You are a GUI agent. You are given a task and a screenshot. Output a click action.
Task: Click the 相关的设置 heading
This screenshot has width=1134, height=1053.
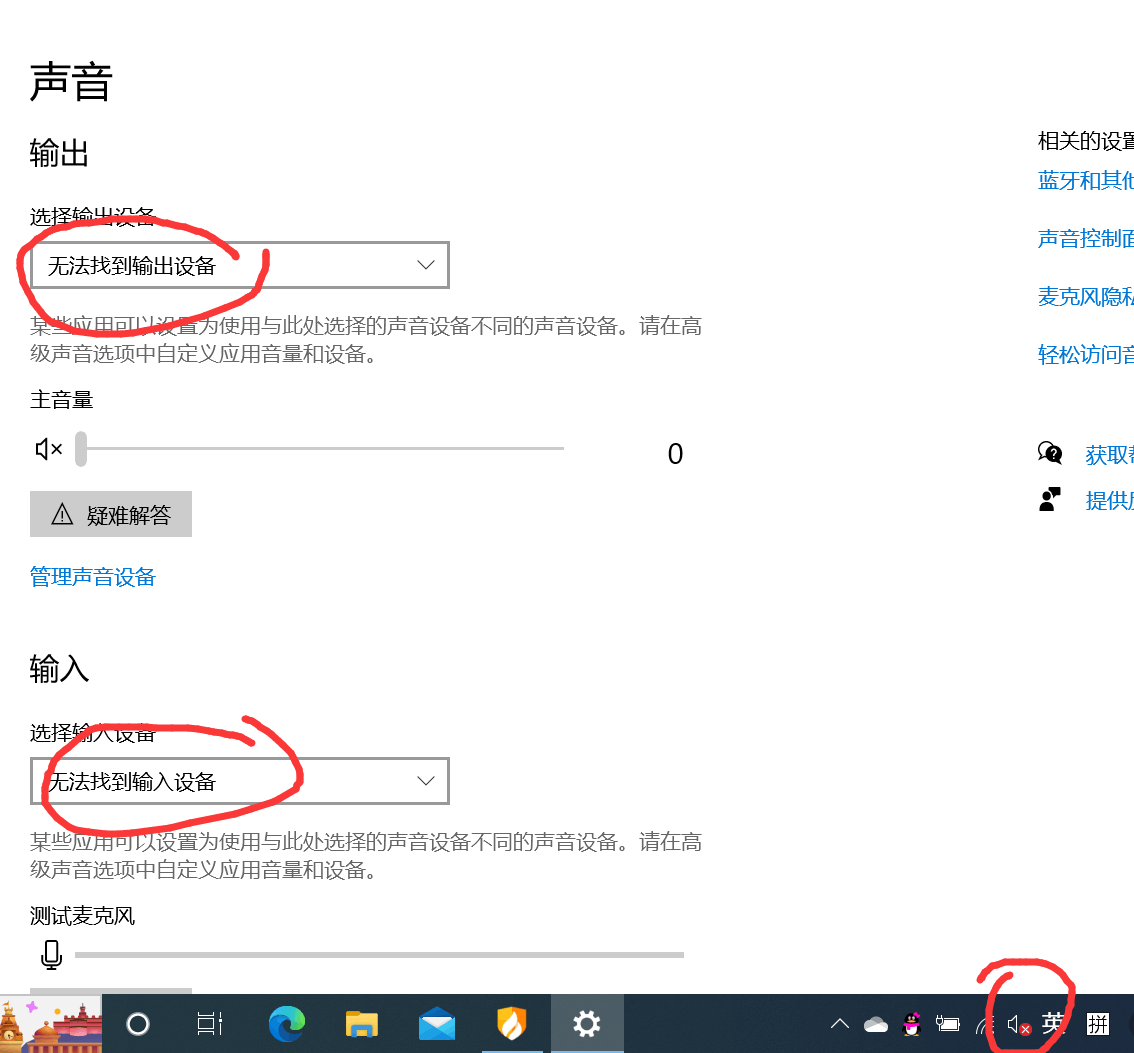tap(1086, 141)
